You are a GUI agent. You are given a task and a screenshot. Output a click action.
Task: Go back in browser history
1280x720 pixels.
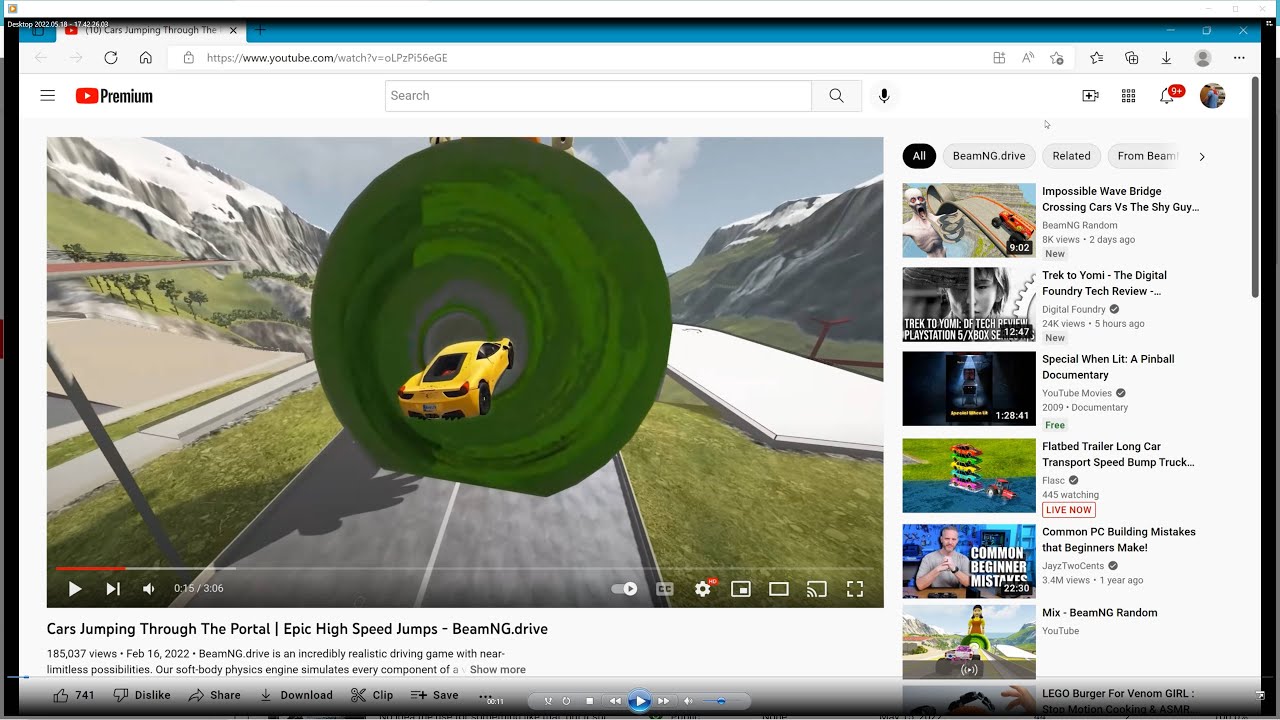pyautogui.click(x=41, y=58)
